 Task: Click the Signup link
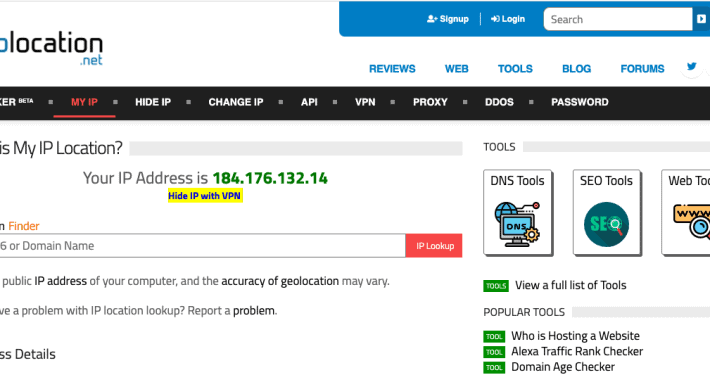447,19
